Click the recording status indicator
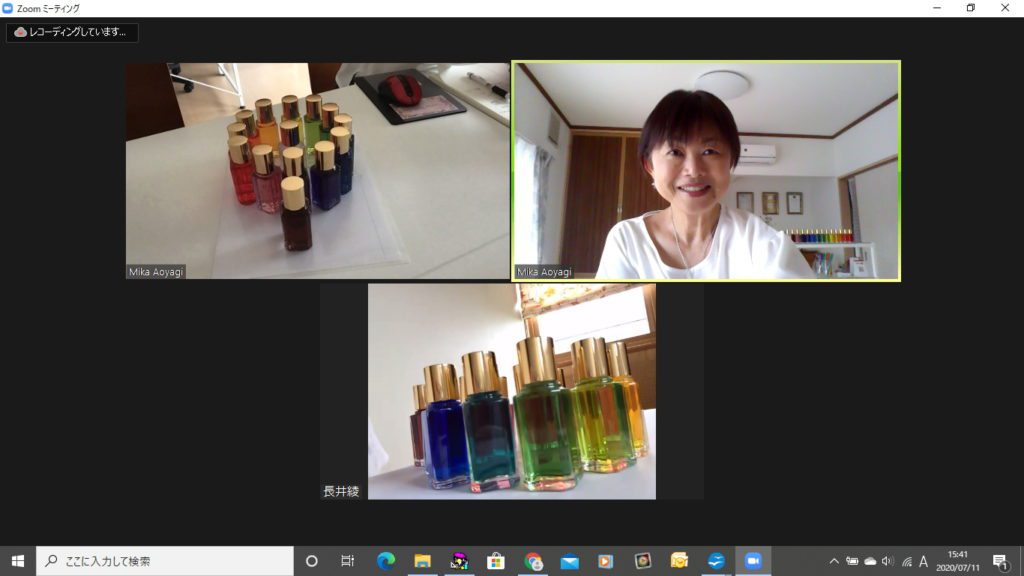The height and width of the screenshot is (576, 1024). click(x=72, y=32)
